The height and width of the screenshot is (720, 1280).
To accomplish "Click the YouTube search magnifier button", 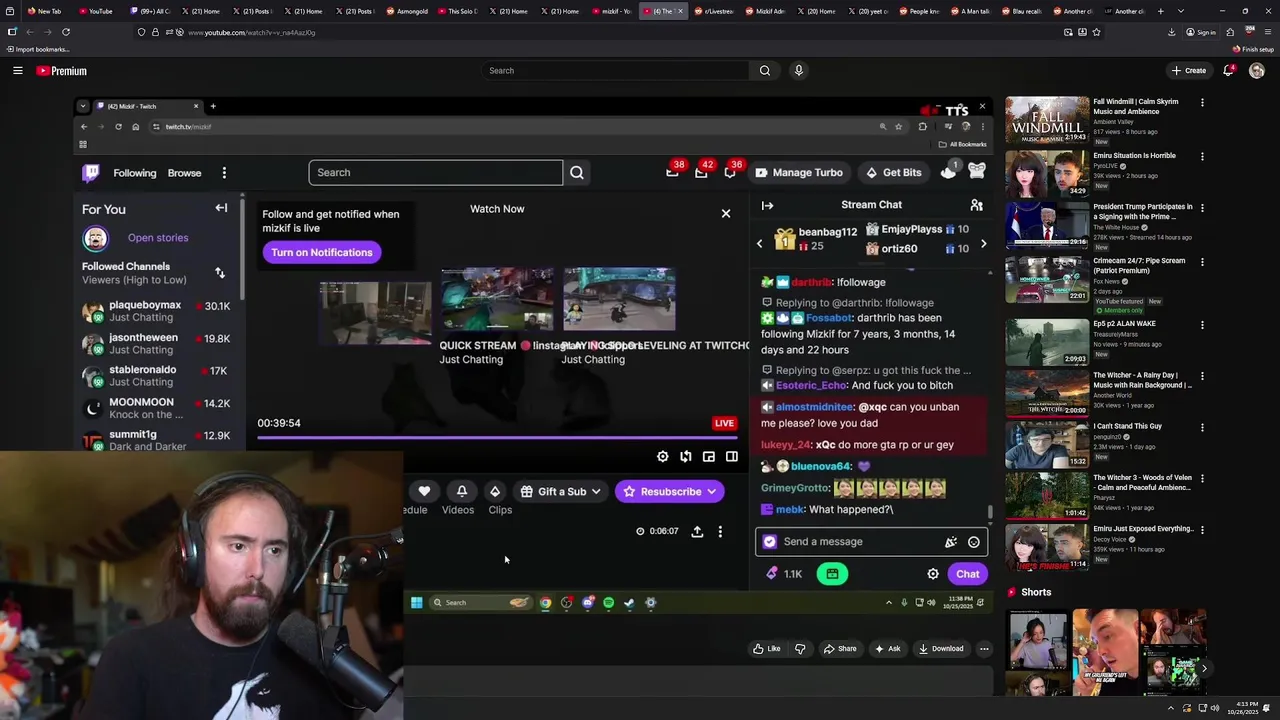I will [764, 71].
